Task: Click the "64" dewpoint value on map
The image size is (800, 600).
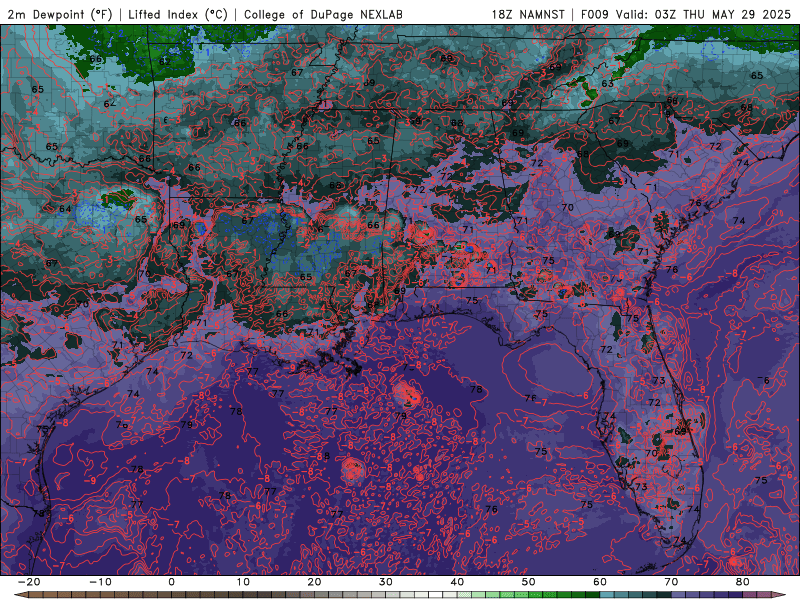Action: coord(65,209)
